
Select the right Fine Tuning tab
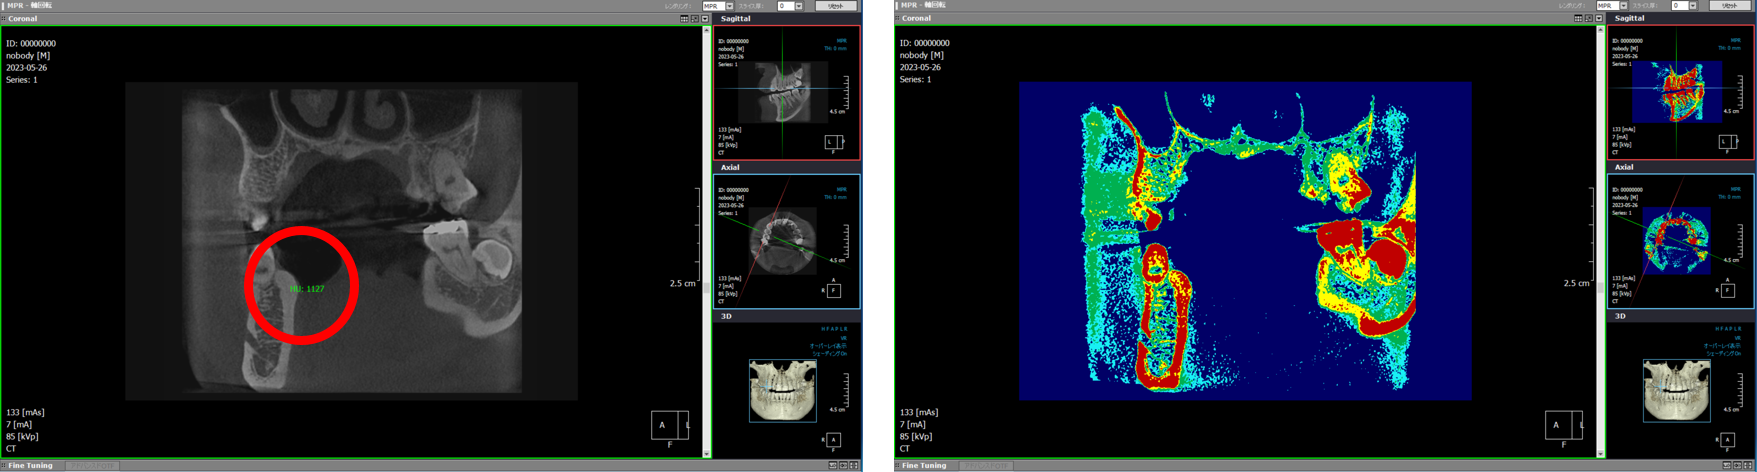(924, 466)
